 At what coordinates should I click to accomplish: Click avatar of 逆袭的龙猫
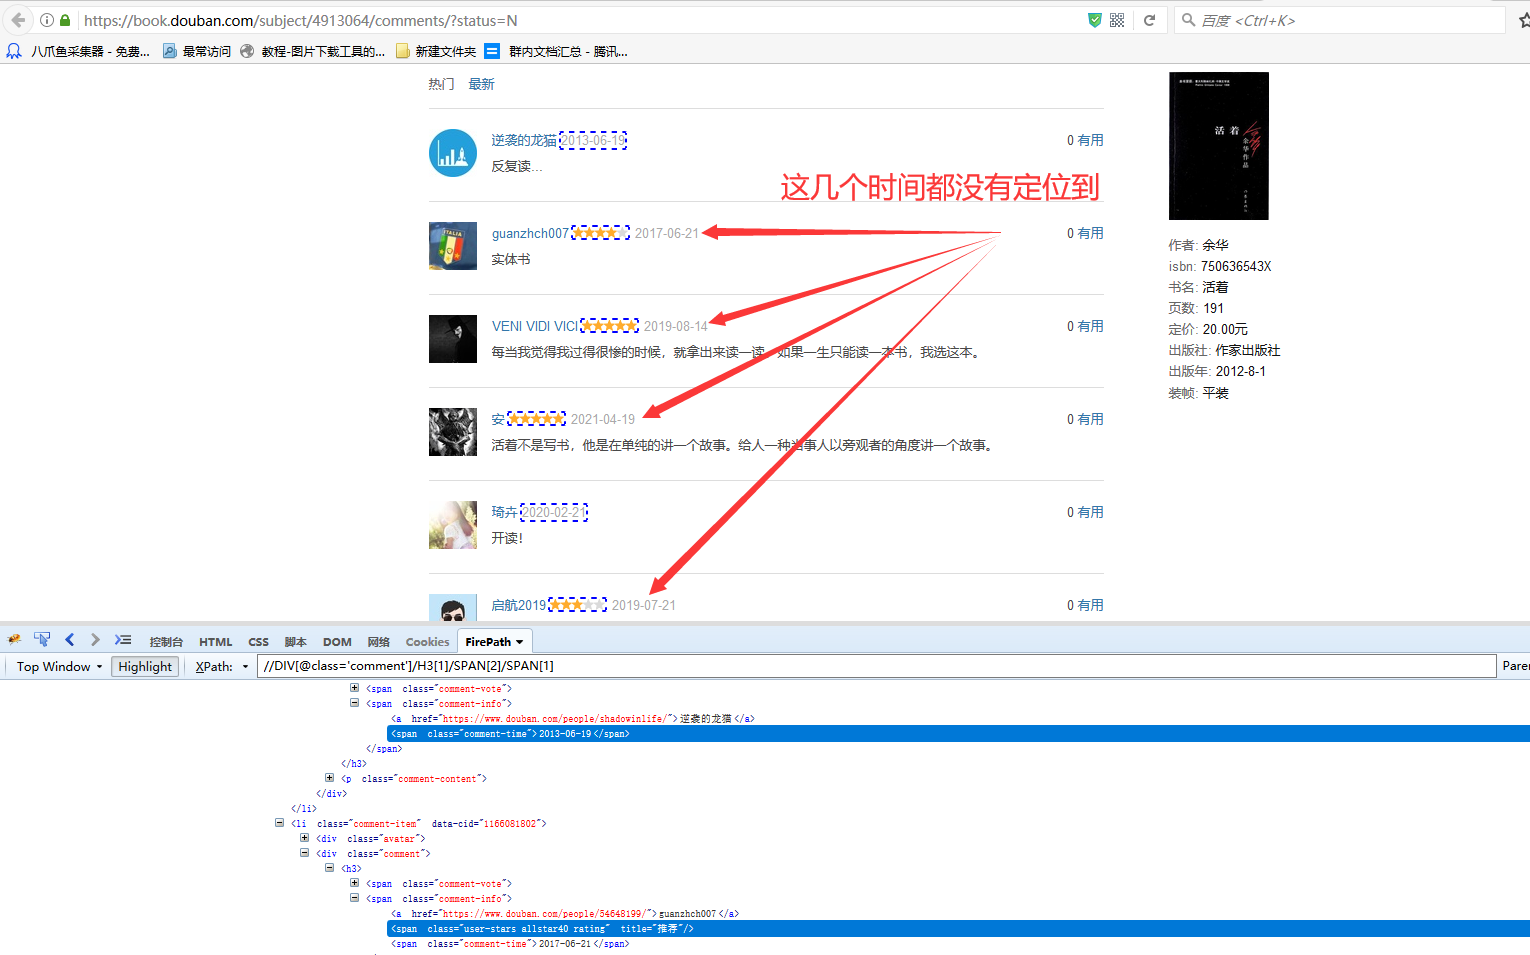coord(453,153)
